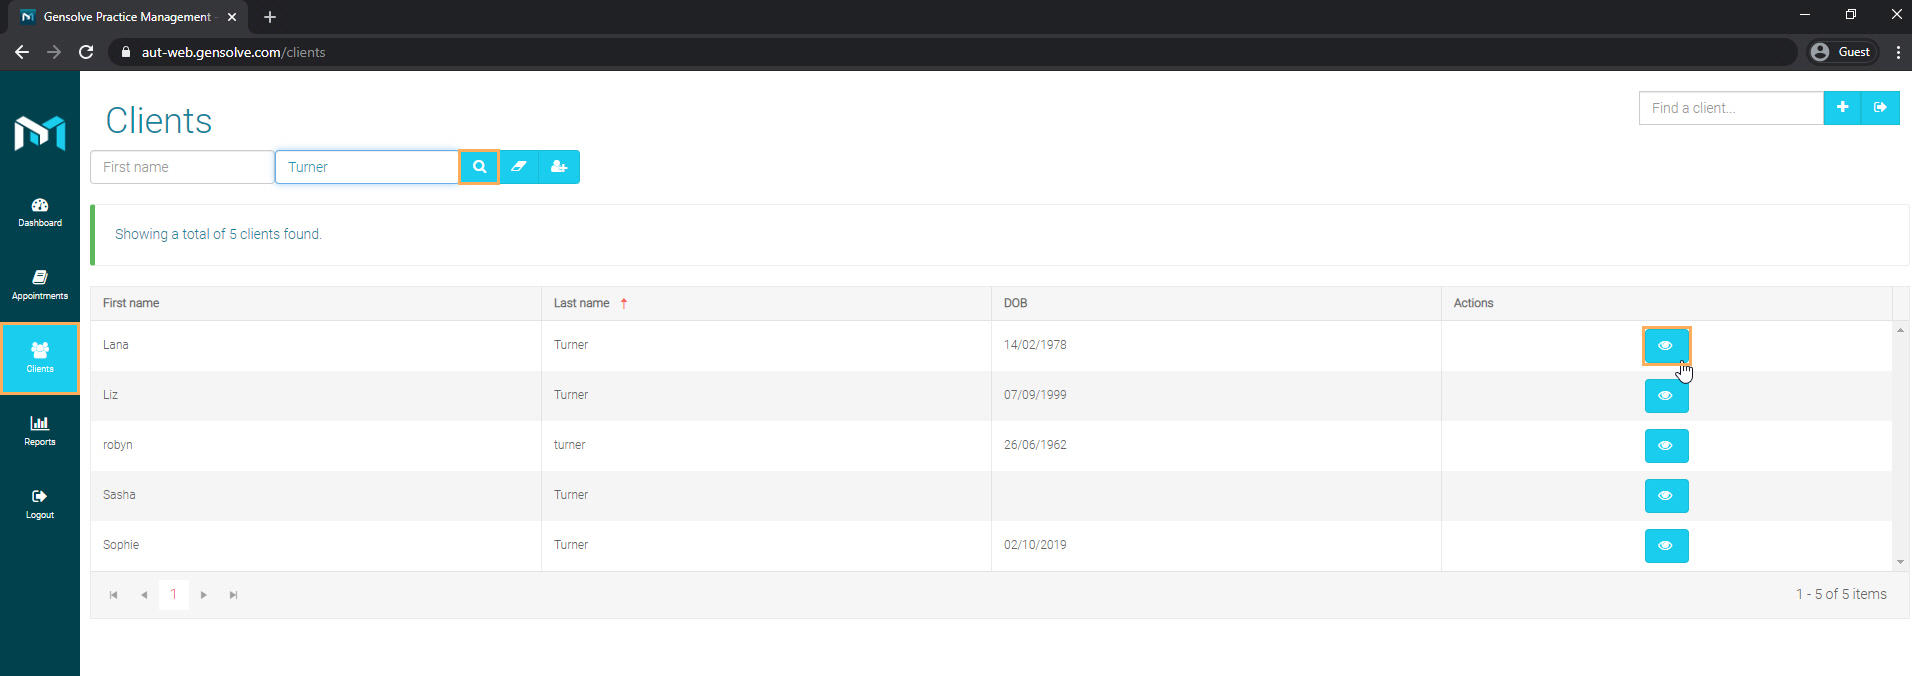Click the search magnifier button
The image size is (1912, 676).
(x=479, y=167)
